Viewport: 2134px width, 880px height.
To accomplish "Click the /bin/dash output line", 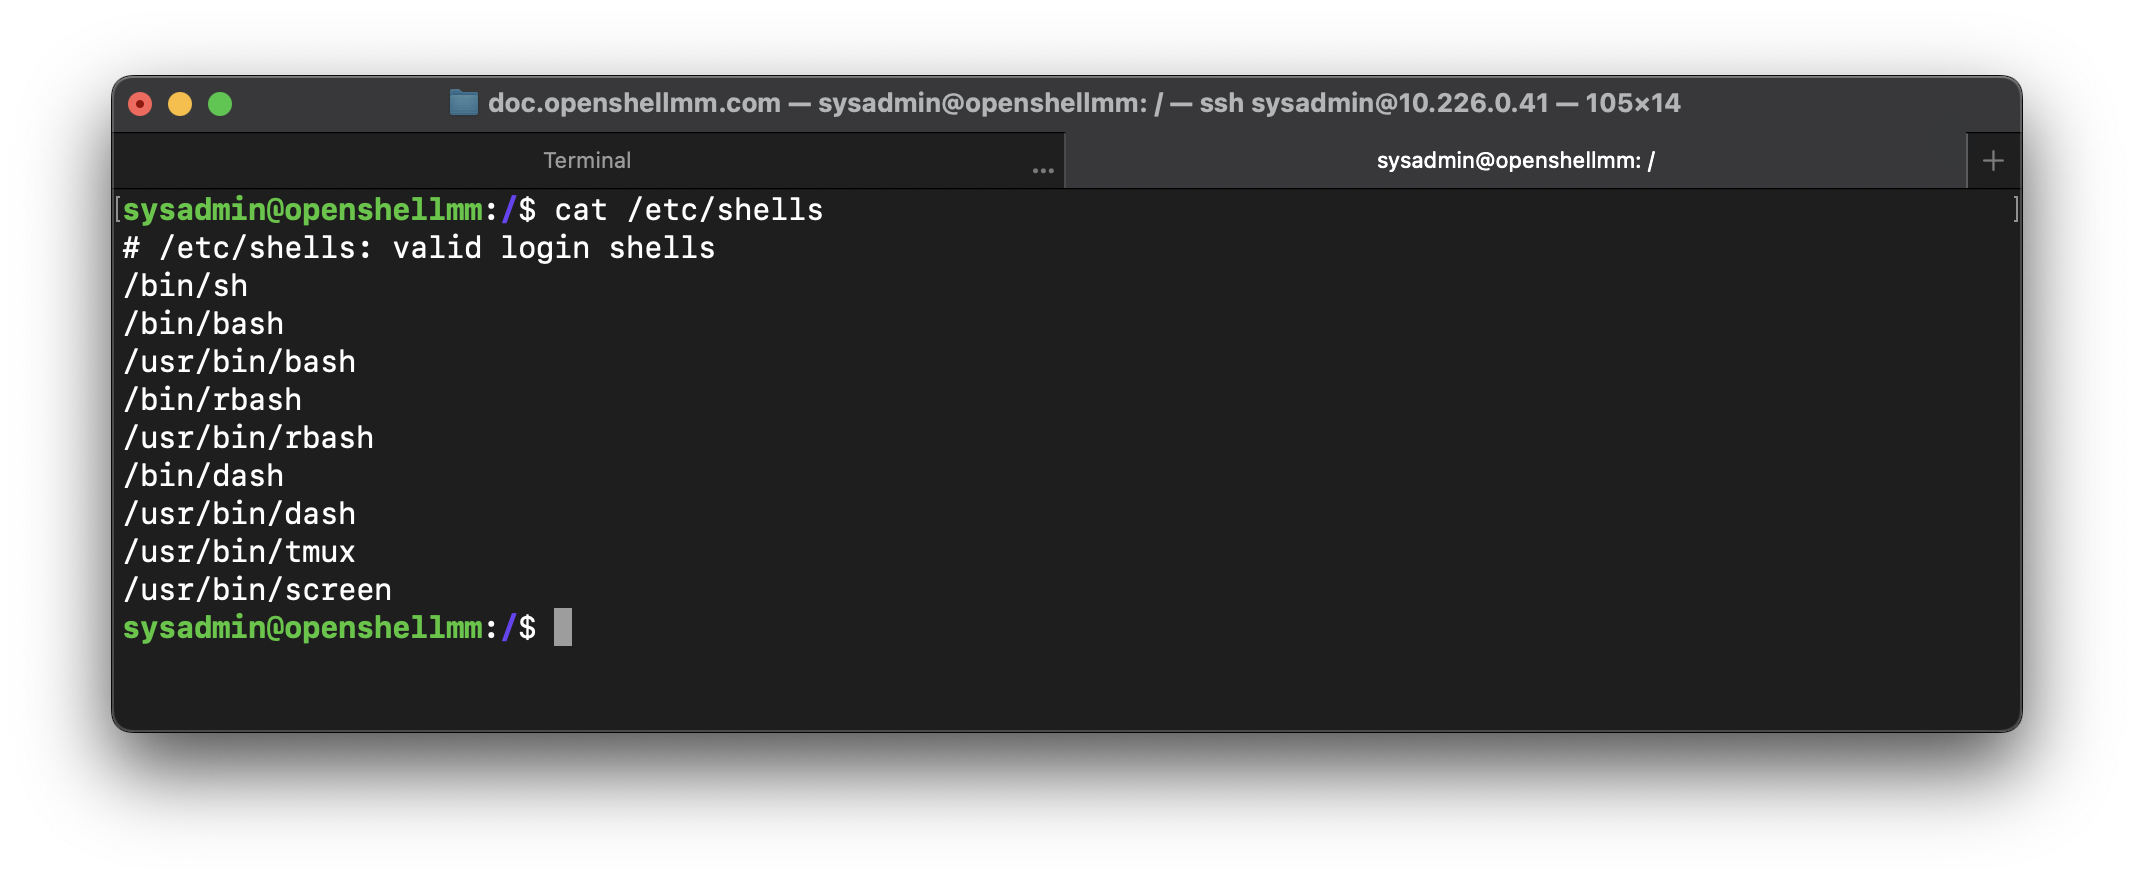I will point(204,476).
